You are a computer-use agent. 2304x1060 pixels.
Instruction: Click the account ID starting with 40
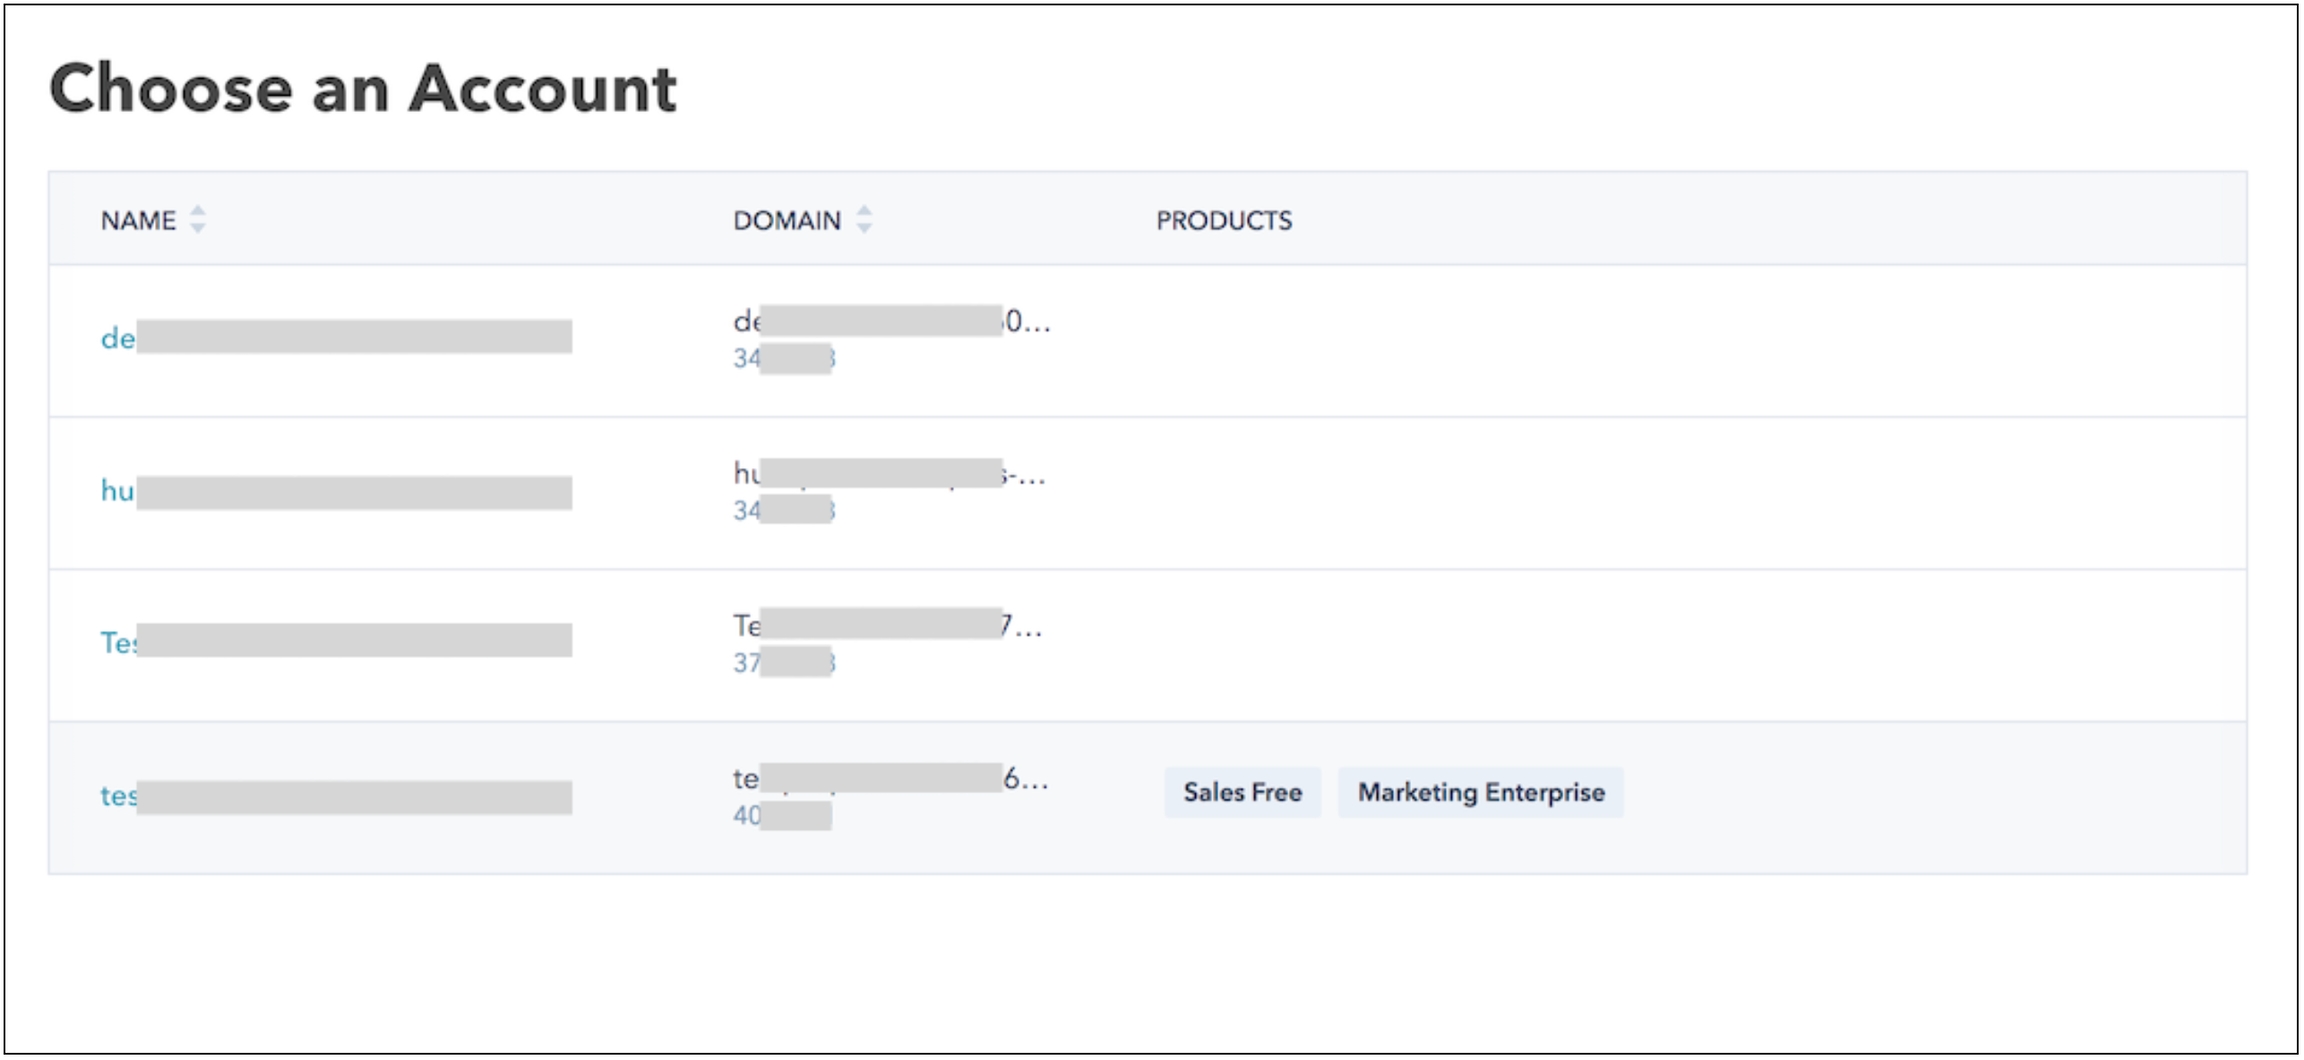781,816
